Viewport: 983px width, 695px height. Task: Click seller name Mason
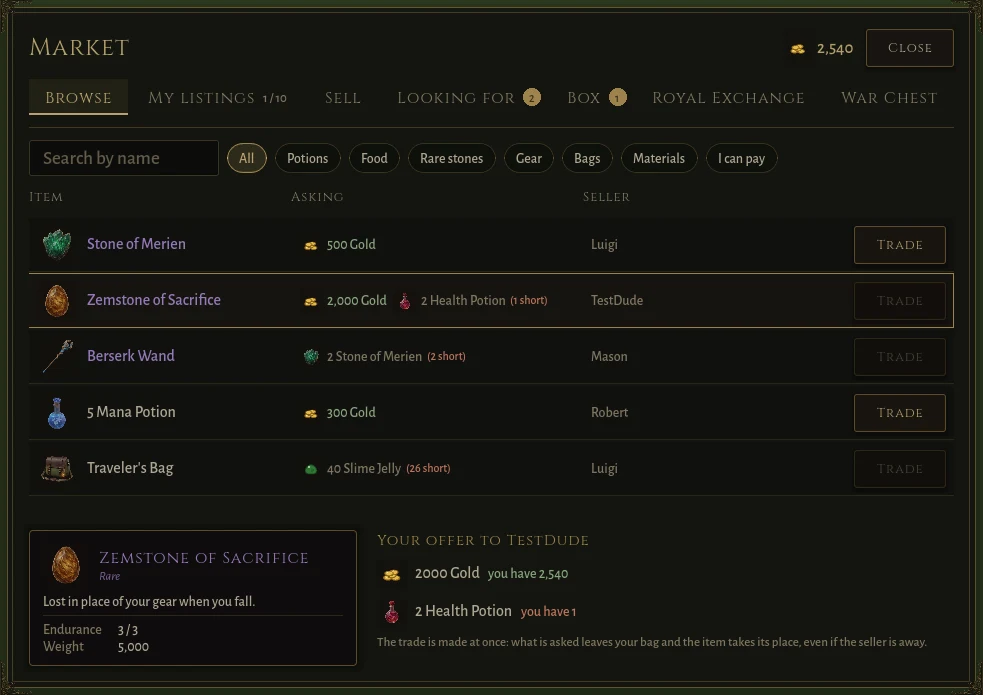coord(609,356)
